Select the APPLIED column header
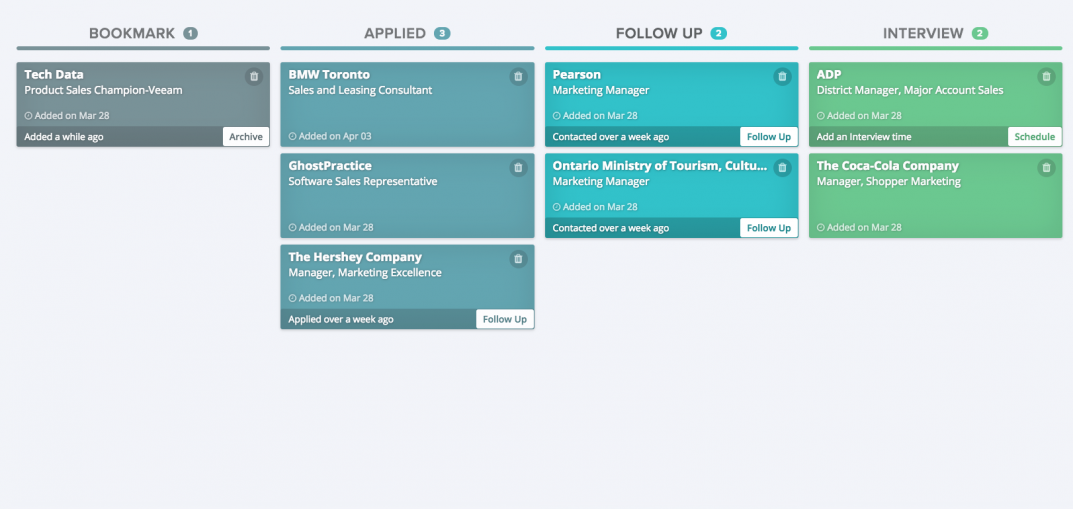The width and height of the screenshot is (1073, 509). [x=395, y=33]
